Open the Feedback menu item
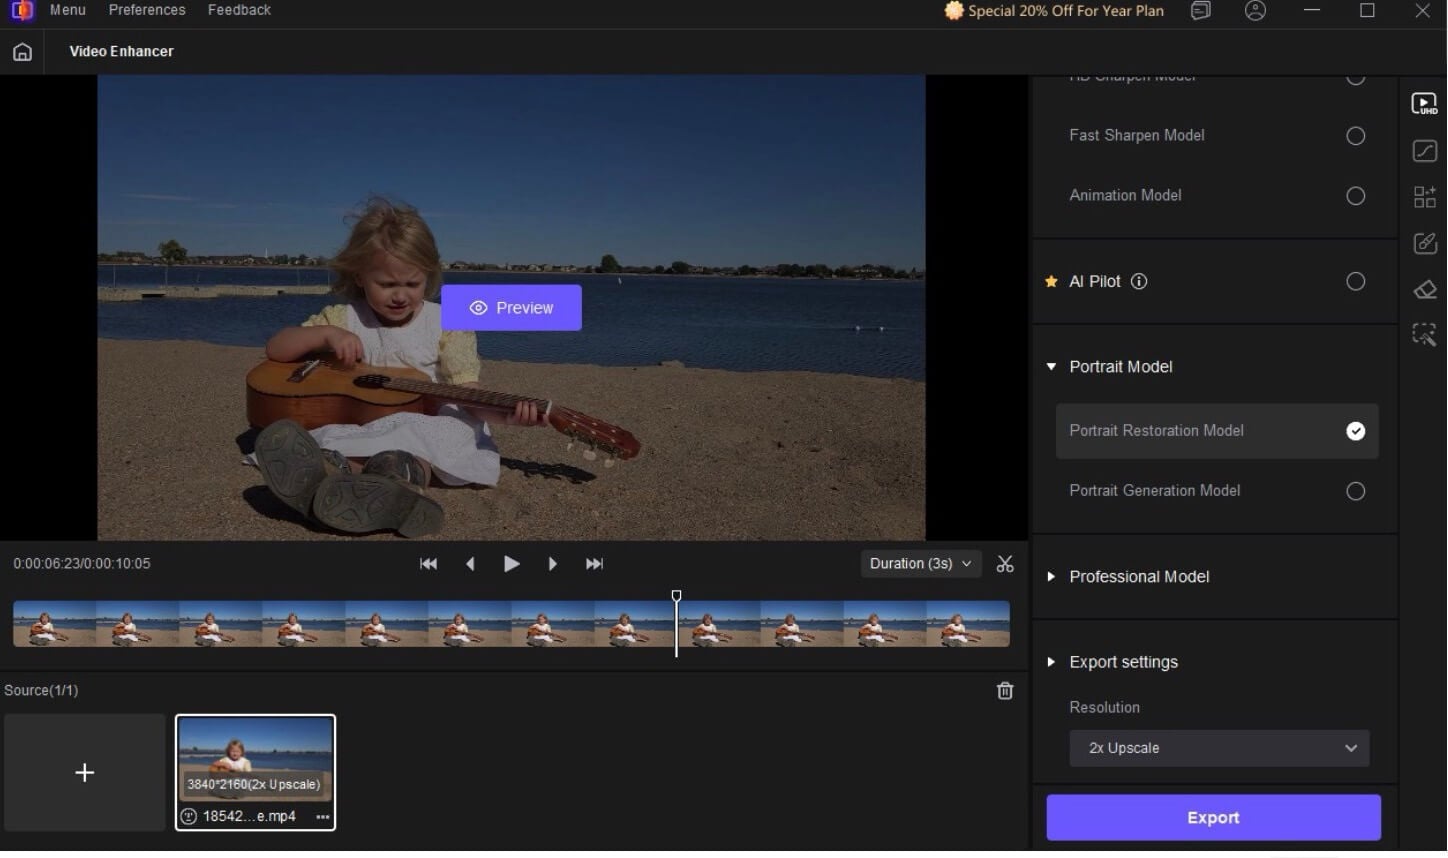 tap(239, 10)
